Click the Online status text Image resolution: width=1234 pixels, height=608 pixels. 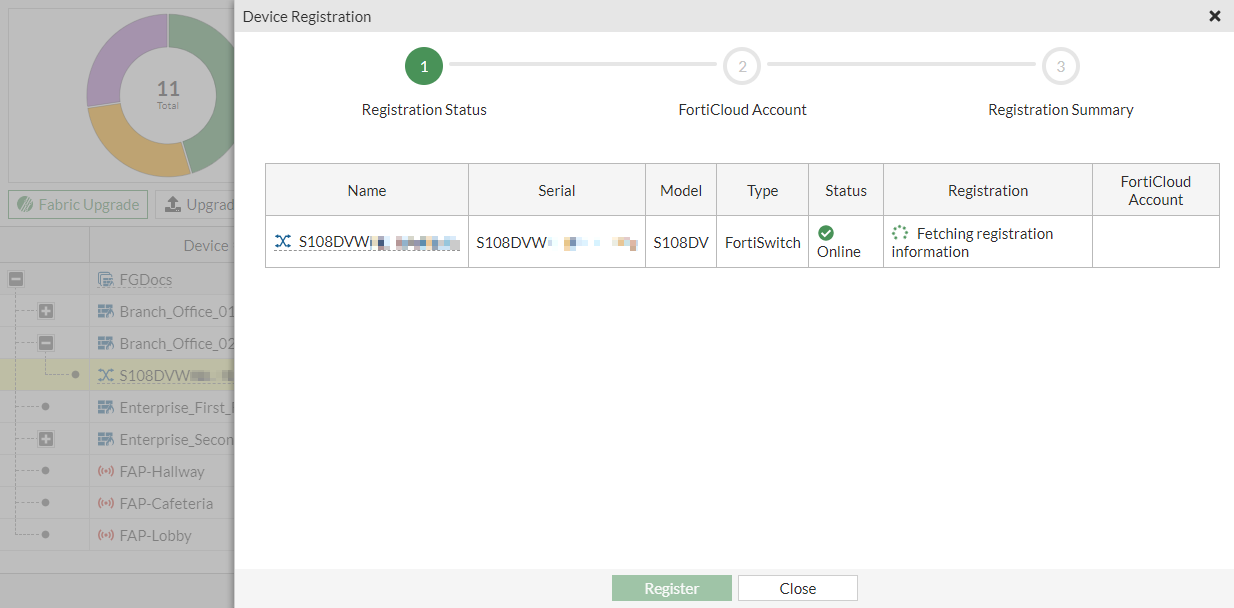[839, 251]
